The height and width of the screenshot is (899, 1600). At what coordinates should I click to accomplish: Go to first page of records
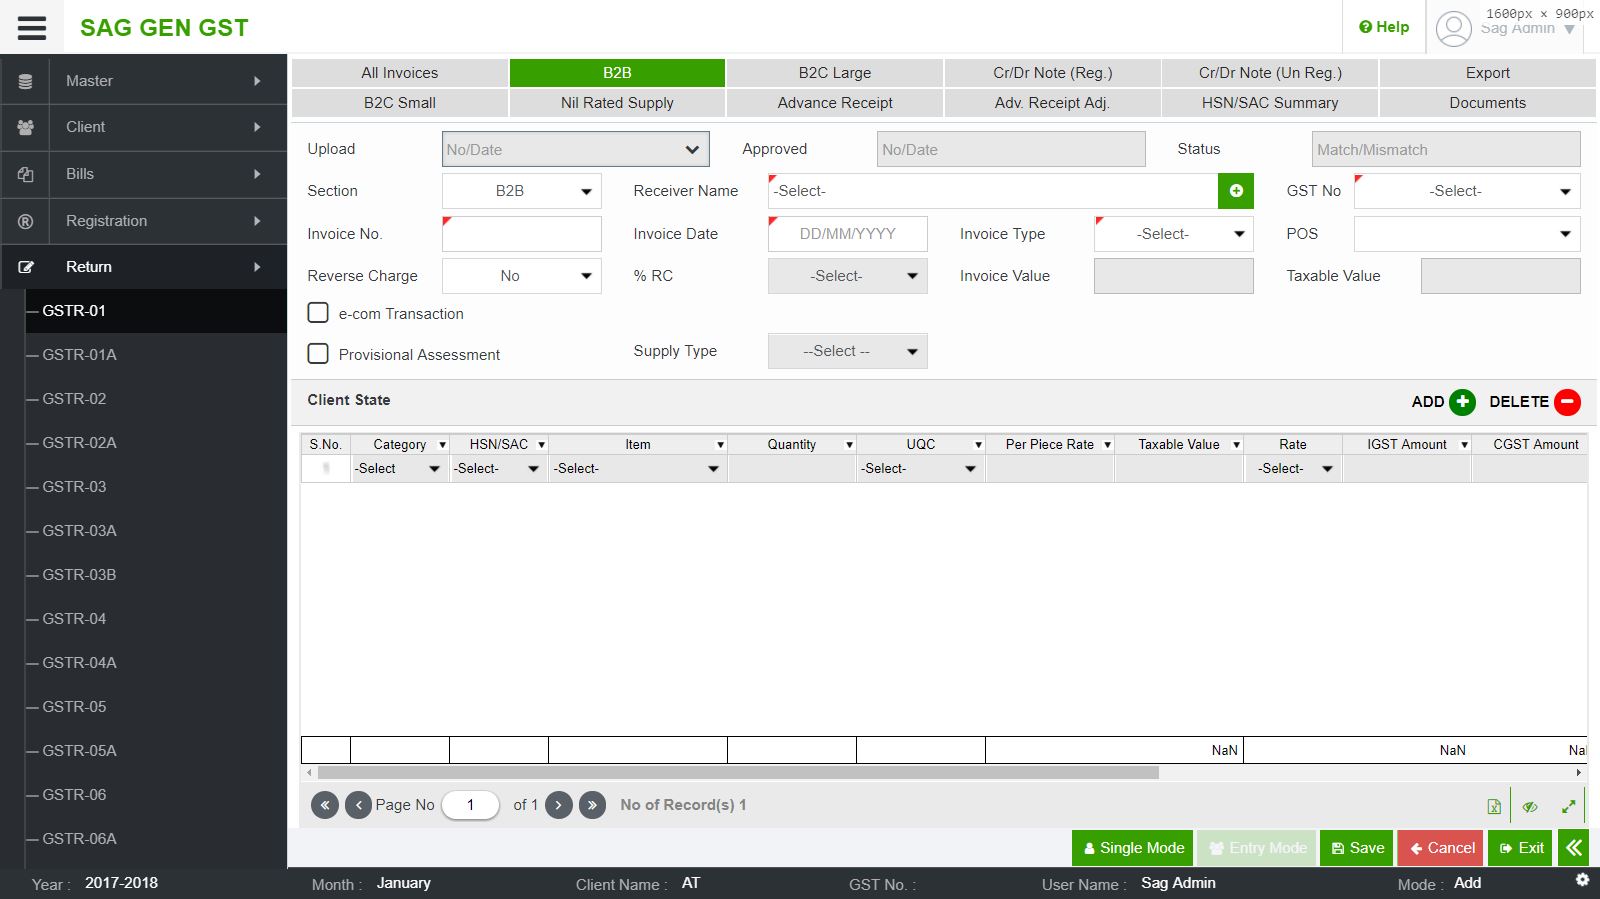click(325, 805)
